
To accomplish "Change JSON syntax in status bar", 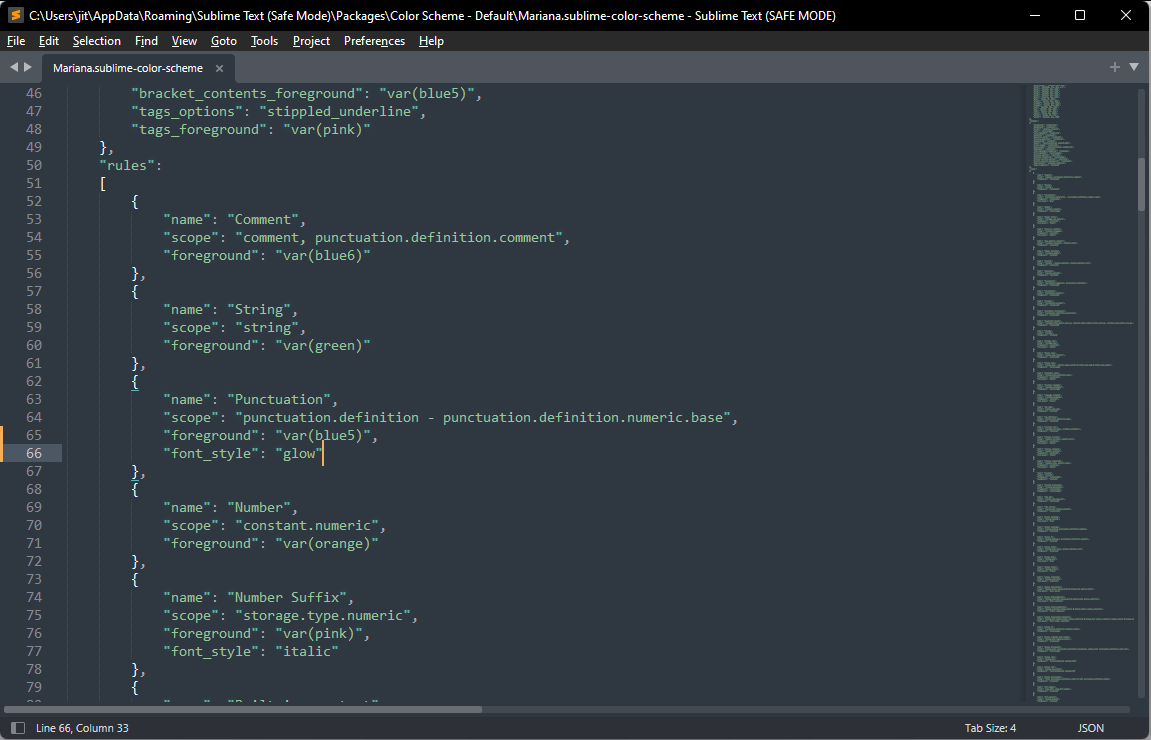I will point(1091,728).
